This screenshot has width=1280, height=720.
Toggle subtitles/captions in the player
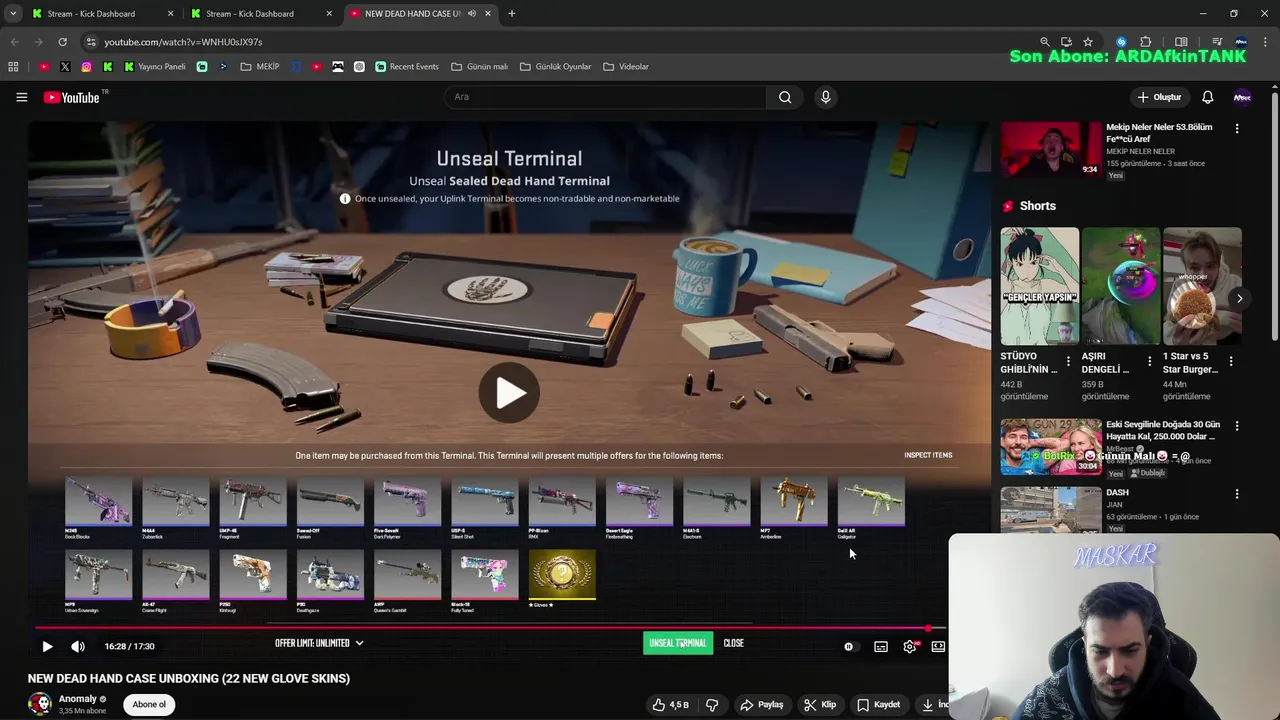(881, 646)
